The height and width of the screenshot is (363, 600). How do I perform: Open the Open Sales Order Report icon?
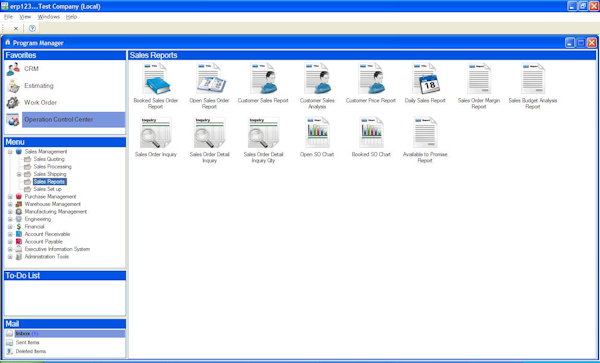210,79
